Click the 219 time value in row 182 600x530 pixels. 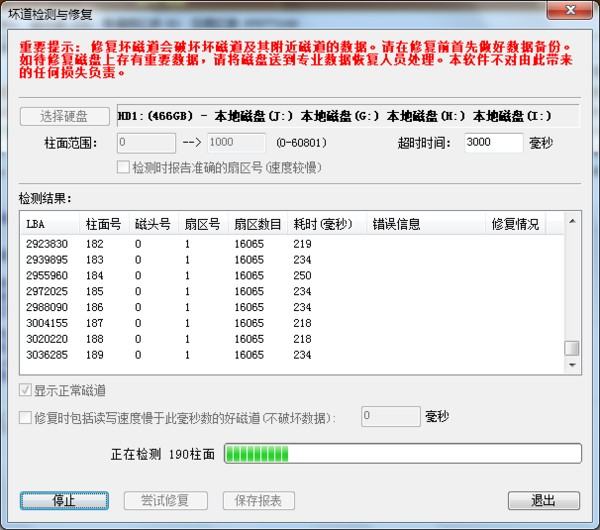coord(302,244)
